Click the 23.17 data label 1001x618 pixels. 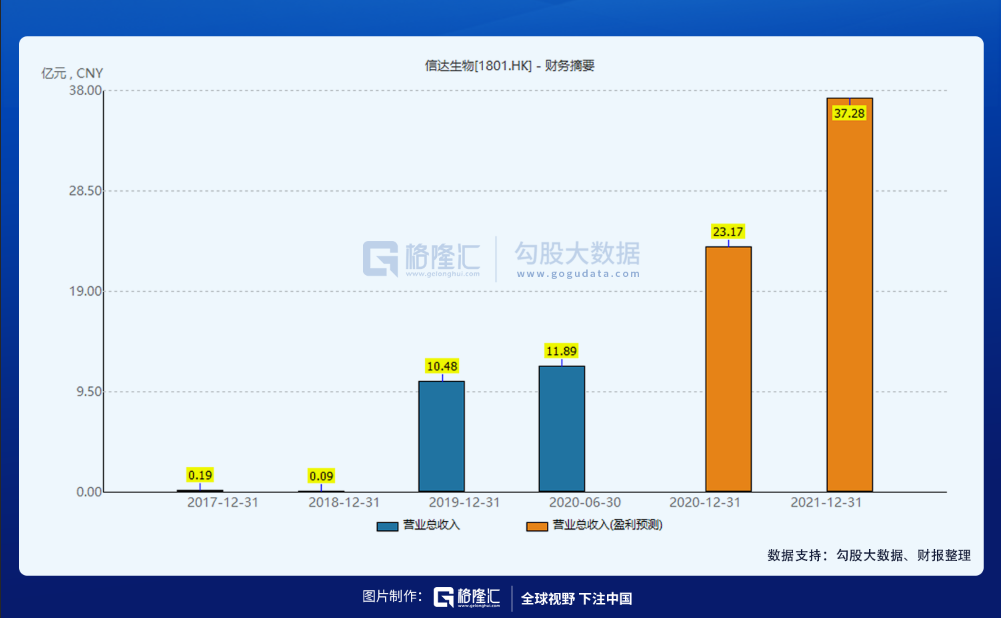[728, 232]
